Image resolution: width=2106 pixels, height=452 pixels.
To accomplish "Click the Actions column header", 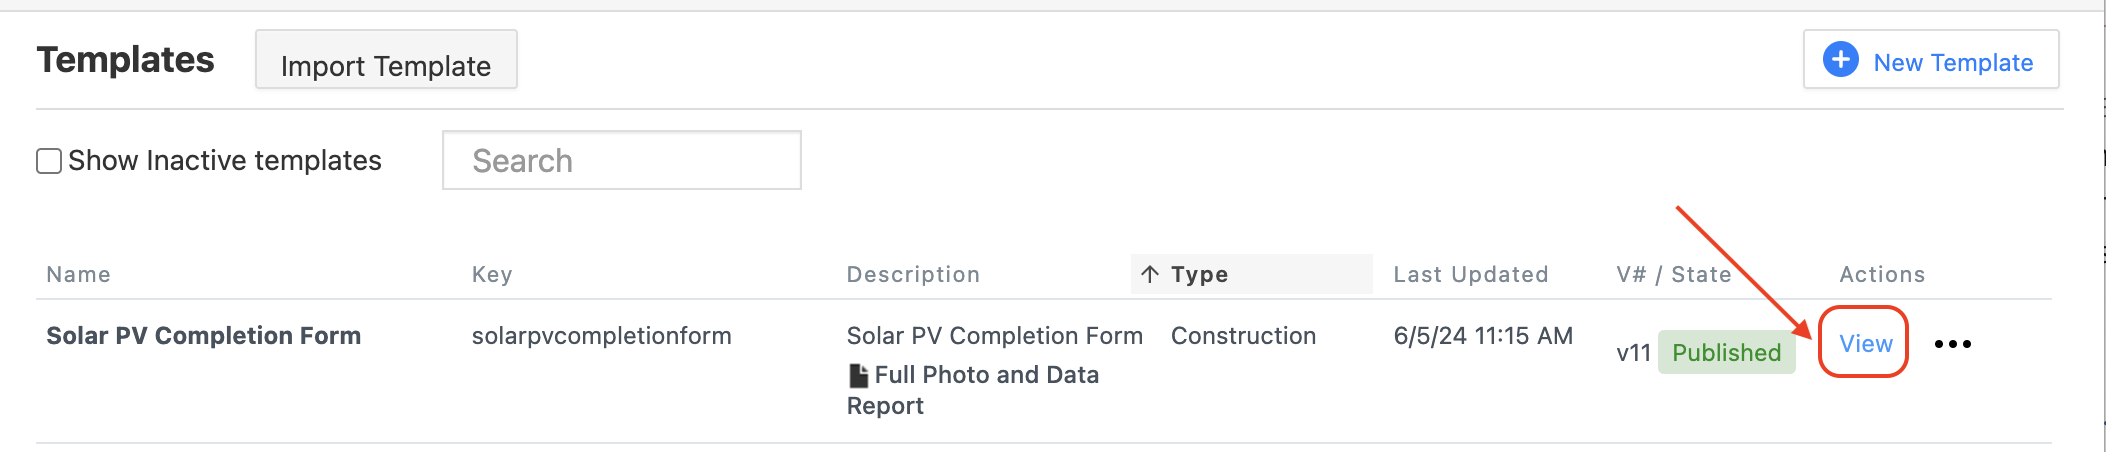I will tap(1882, 274).
